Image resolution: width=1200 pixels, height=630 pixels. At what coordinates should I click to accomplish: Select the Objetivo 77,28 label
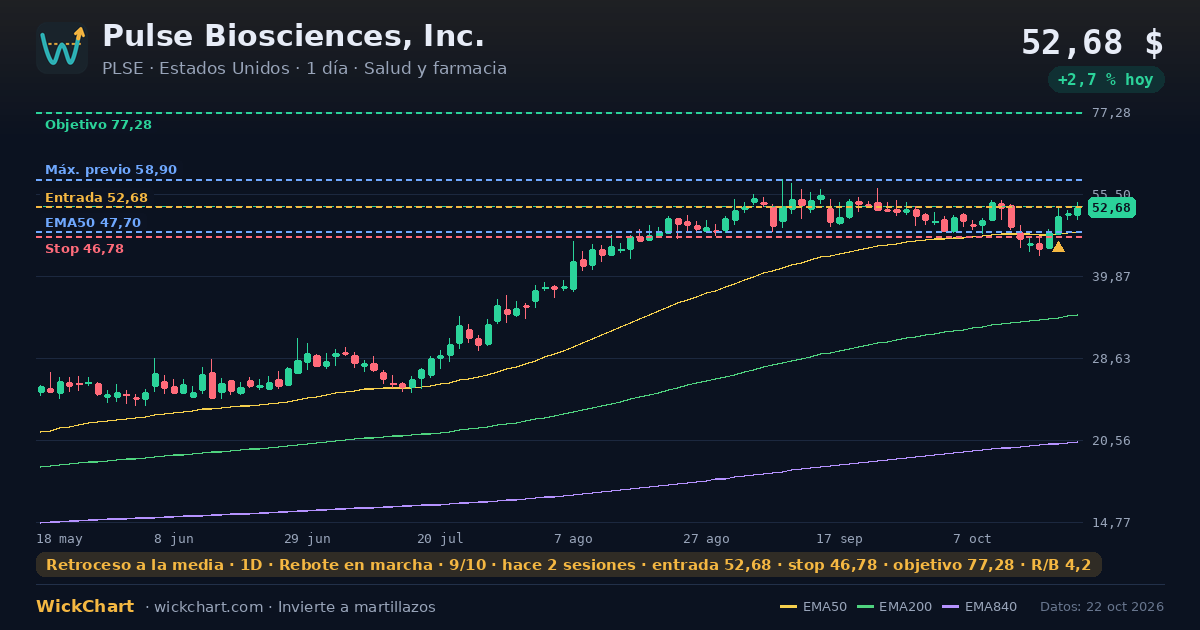98,125
